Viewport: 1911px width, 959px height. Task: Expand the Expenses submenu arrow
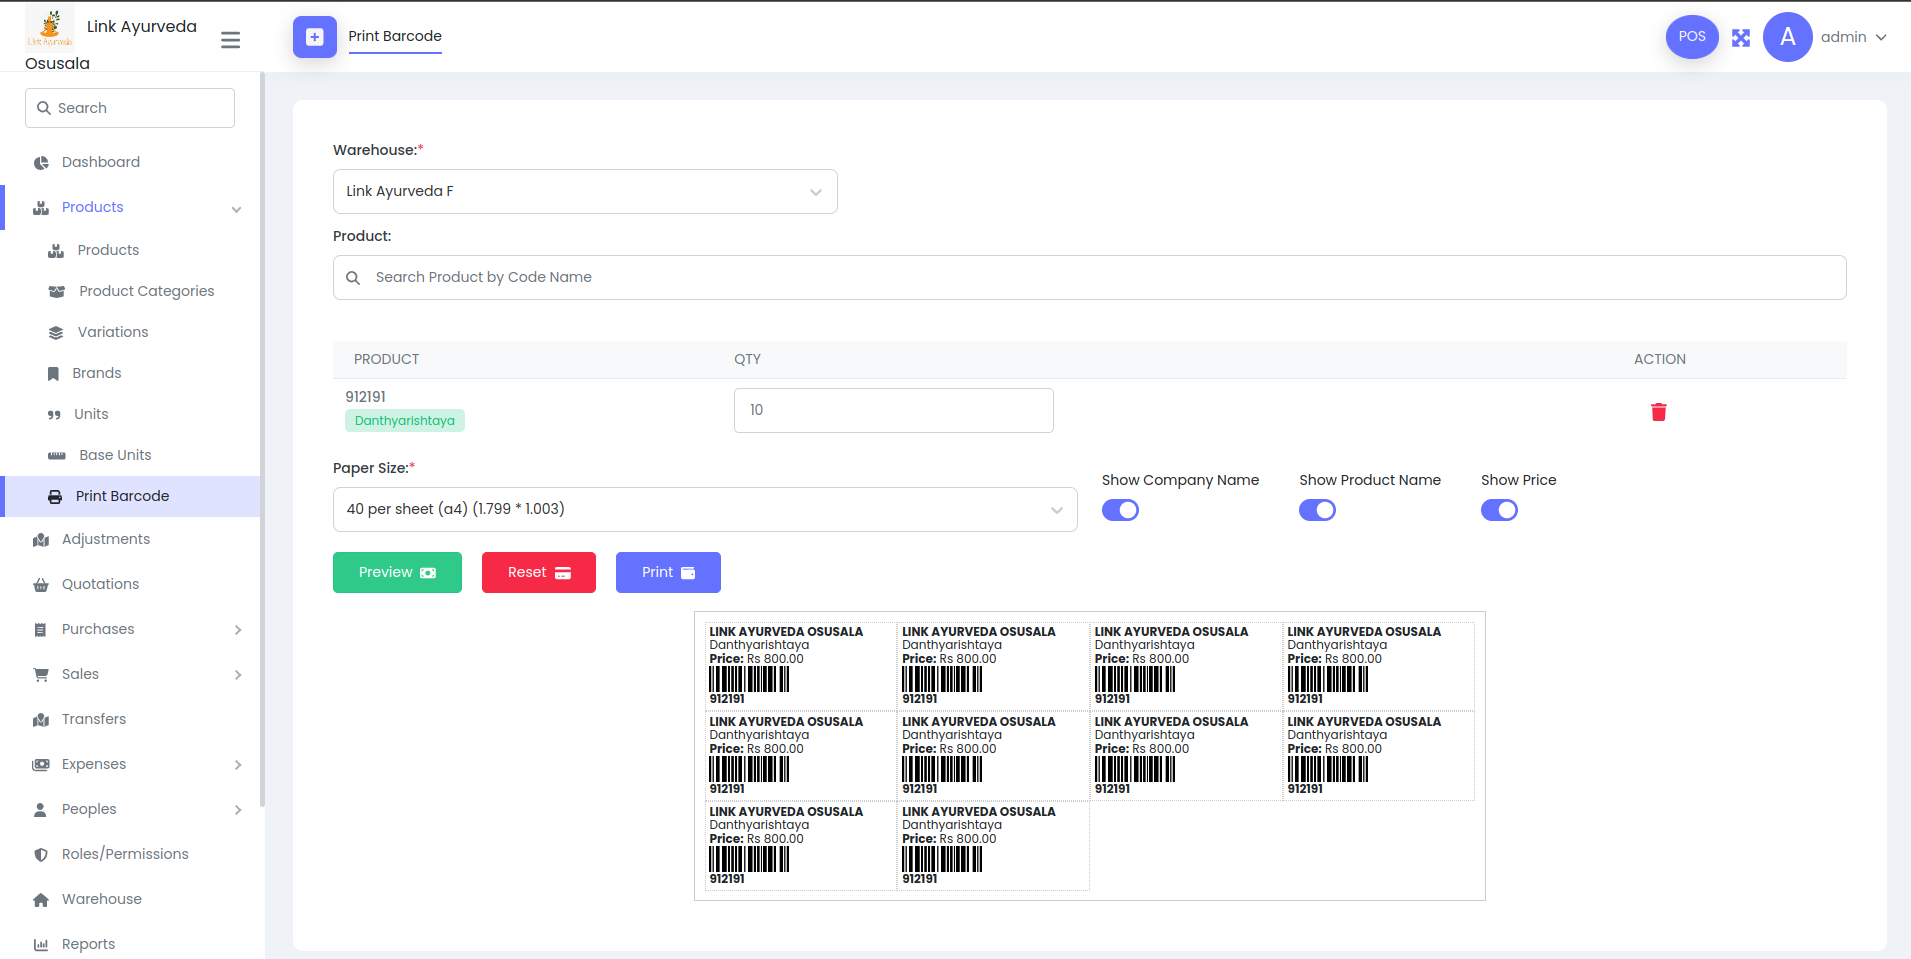(238, 765)
